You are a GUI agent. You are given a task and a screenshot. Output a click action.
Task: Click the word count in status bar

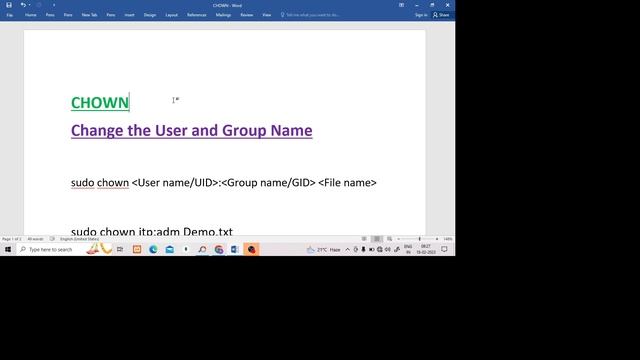[x=35, y=239]
